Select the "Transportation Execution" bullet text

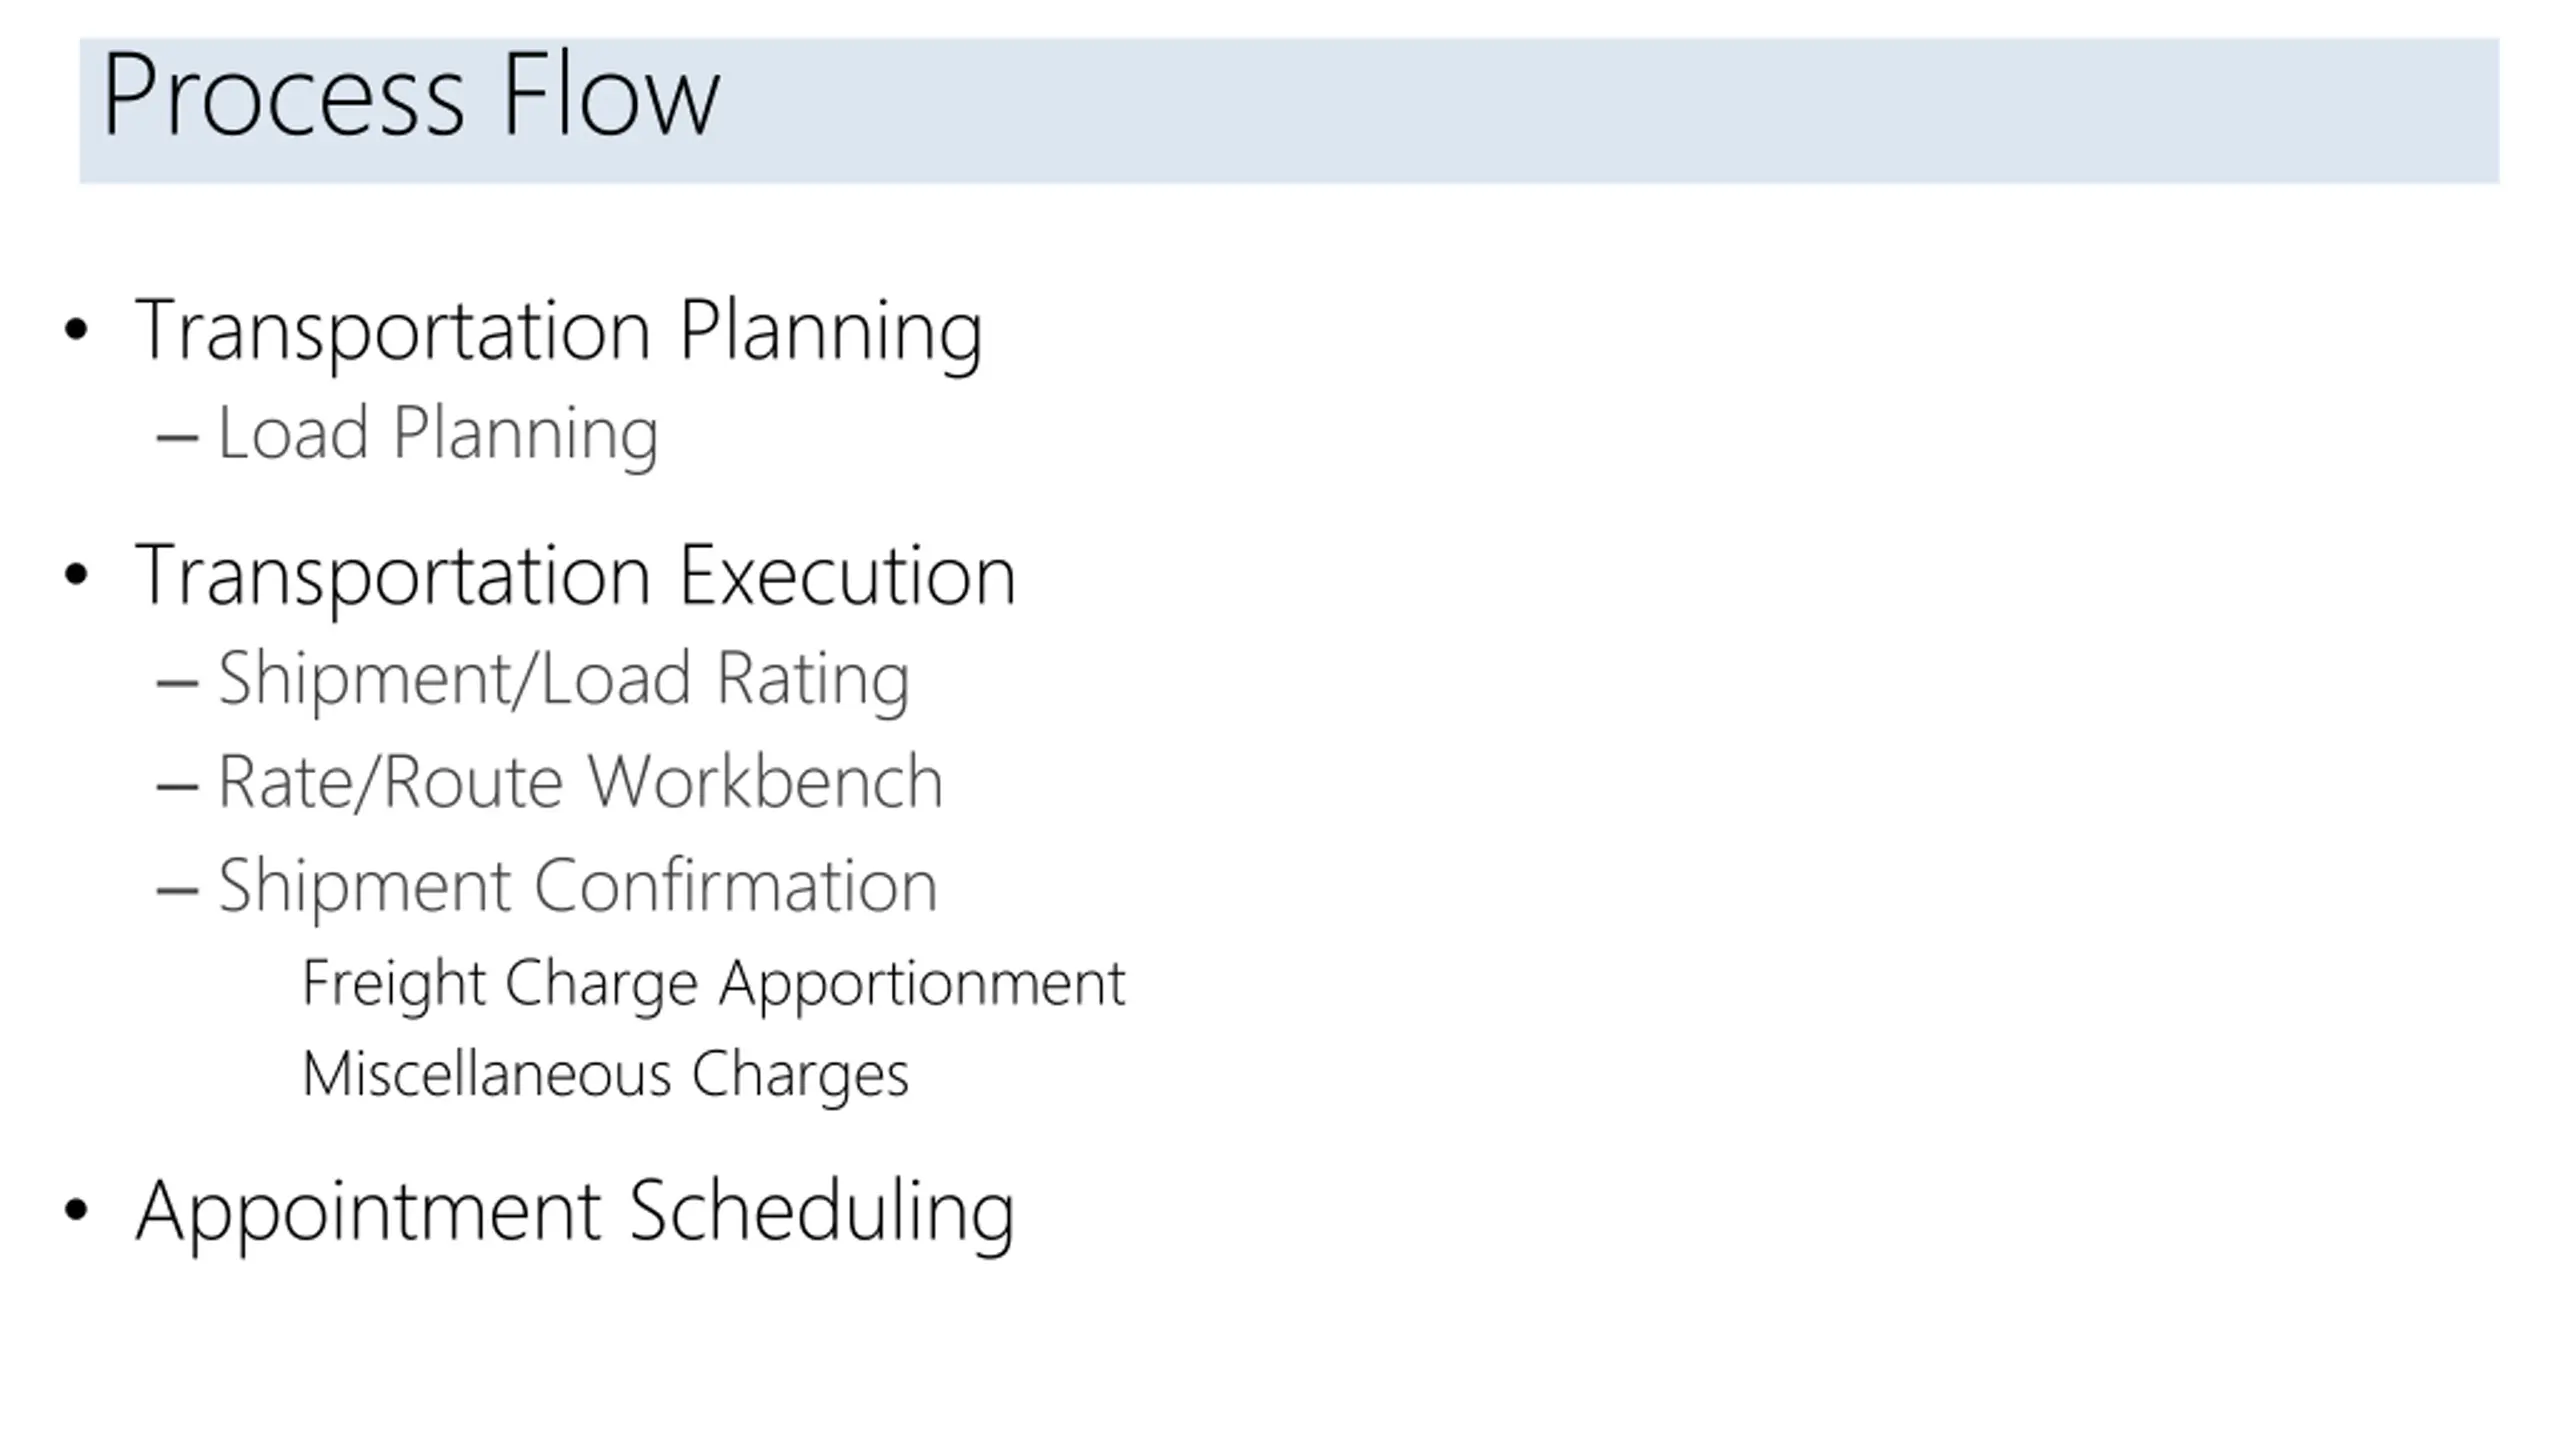575,576
